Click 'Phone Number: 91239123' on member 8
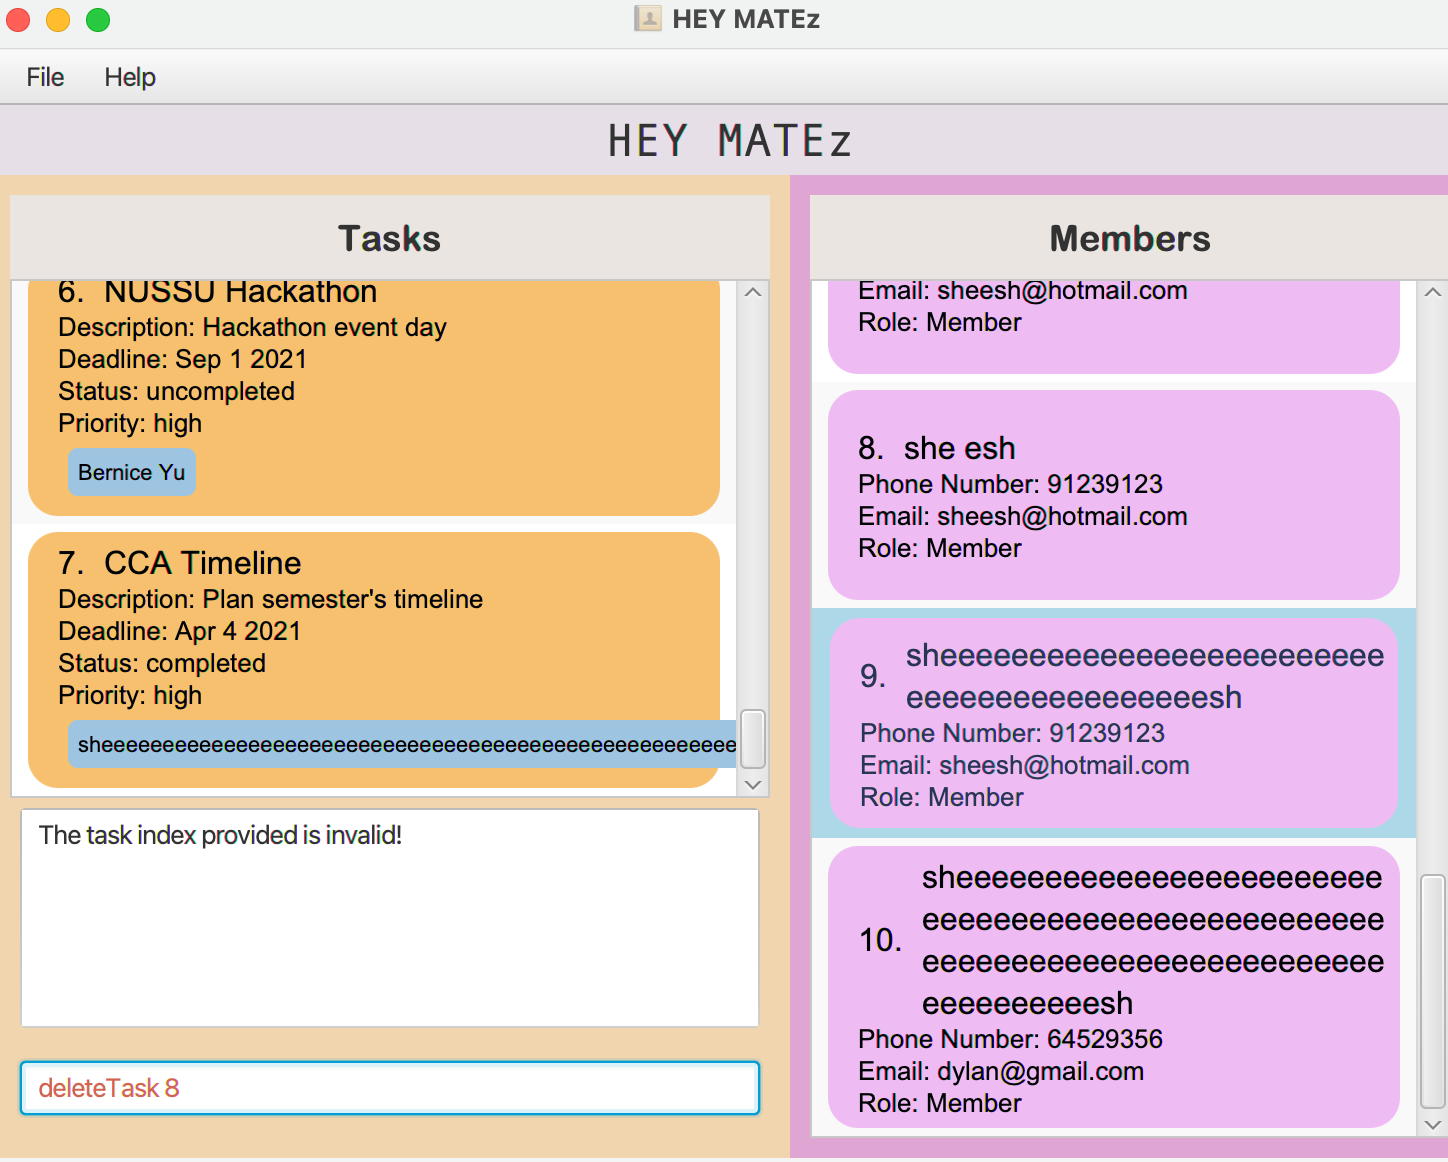 tap(1010, 484)
